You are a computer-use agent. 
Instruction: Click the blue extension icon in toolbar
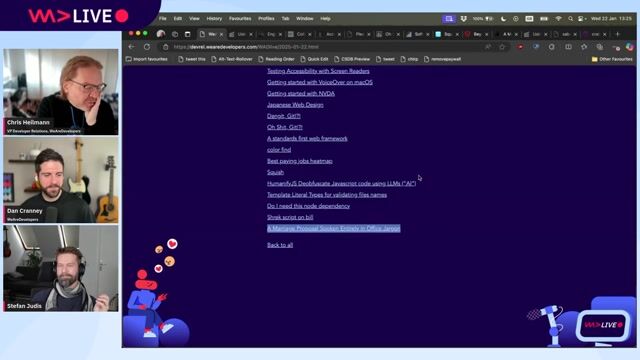(x=536, y=47)
